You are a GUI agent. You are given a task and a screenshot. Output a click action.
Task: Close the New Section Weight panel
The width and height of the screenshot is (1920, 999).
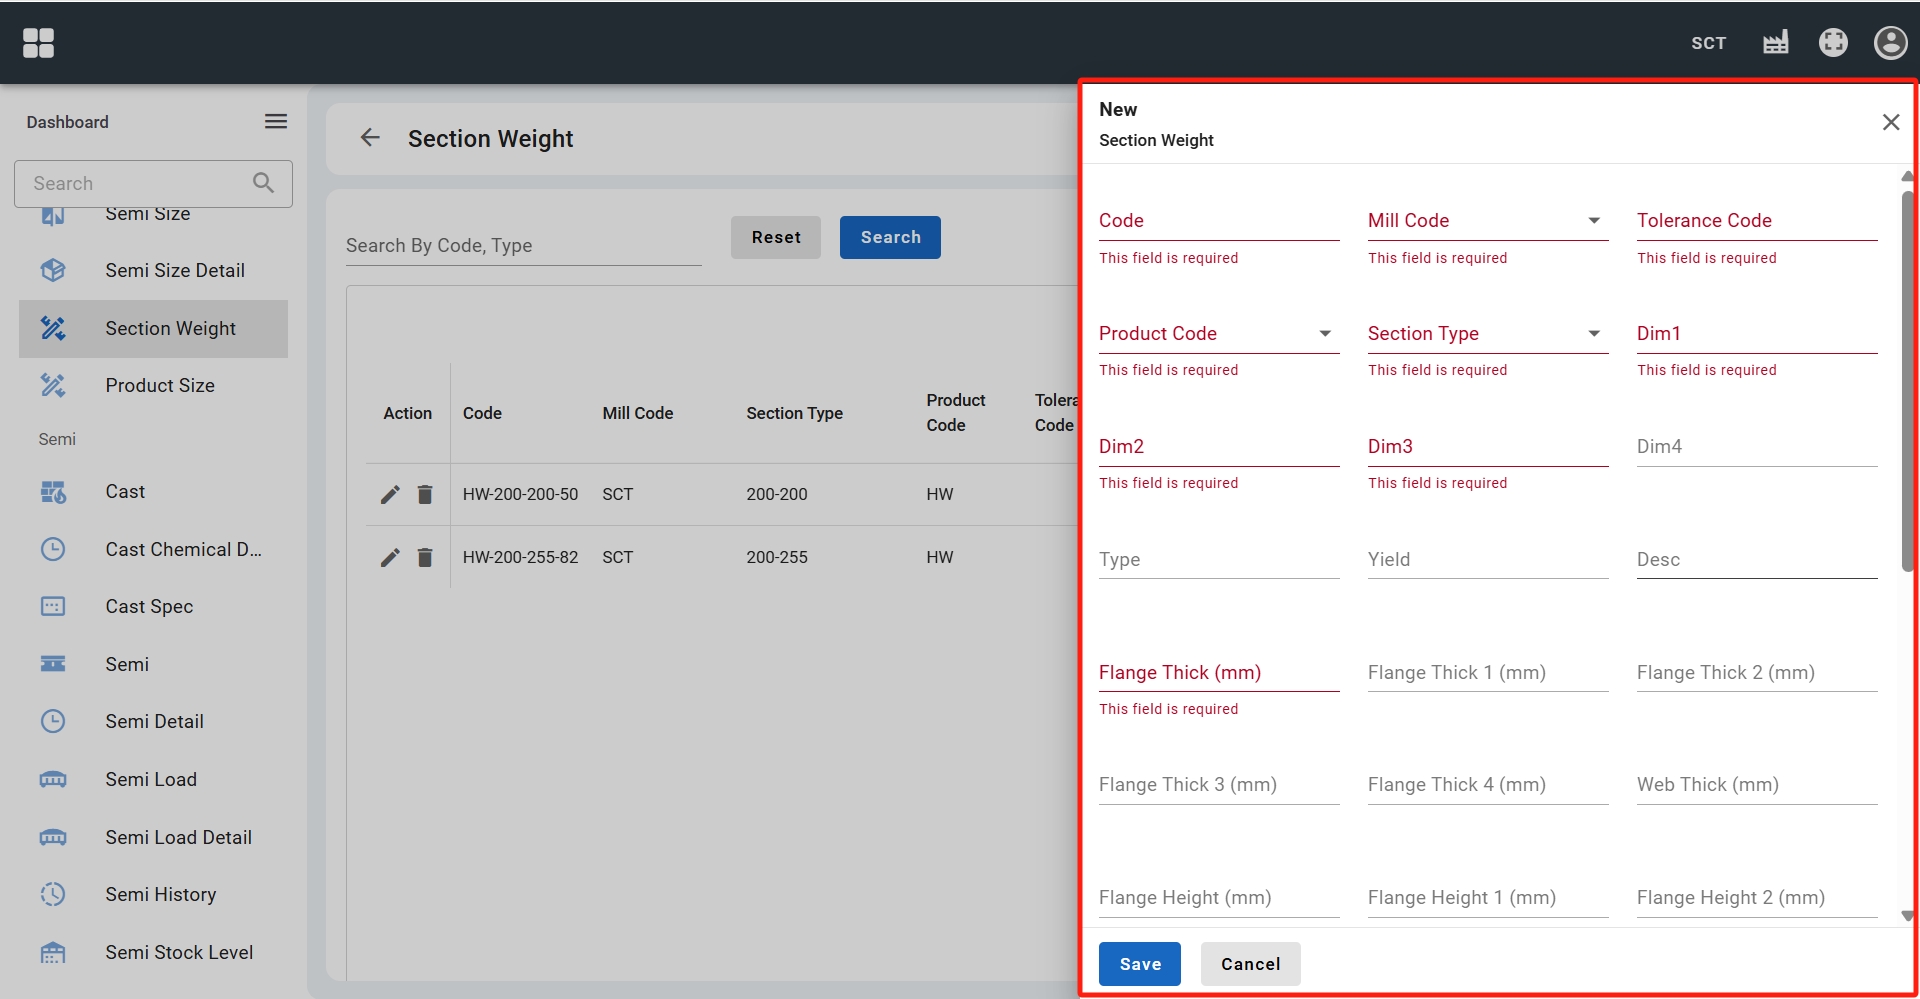1890,122
